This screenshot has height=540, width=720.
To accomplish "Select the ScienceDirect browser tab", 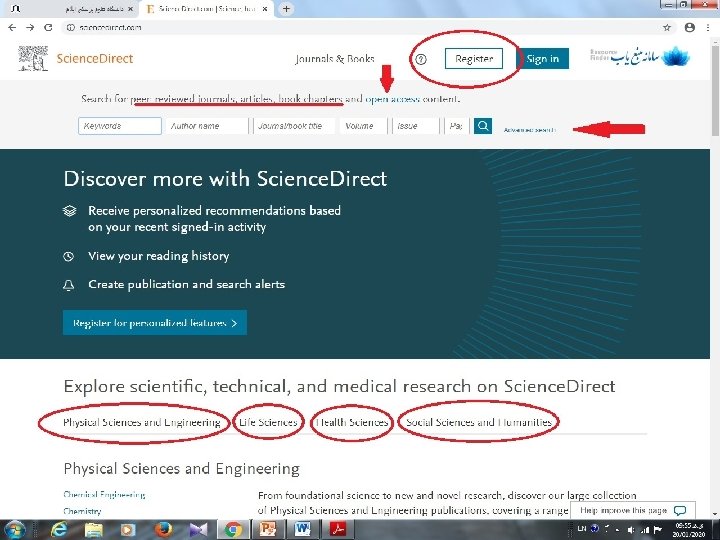I will (207, 9).
